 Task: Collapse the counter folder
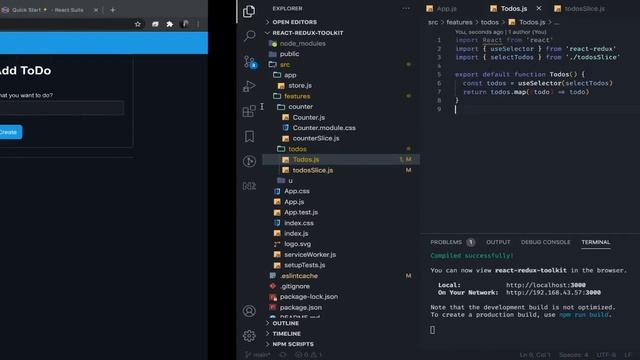point(300,107)
